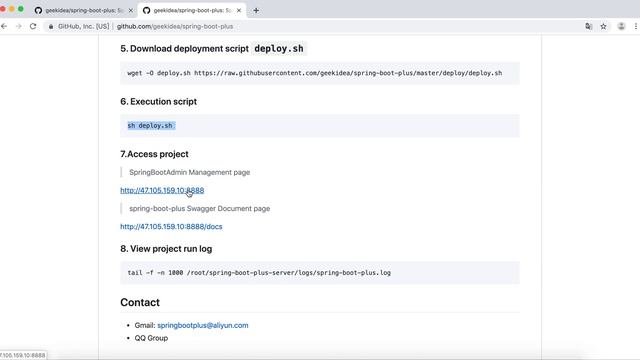Click 'spring-boot-plus Swagger Document page' text
The image size is (640, 360).
point(200,209)
